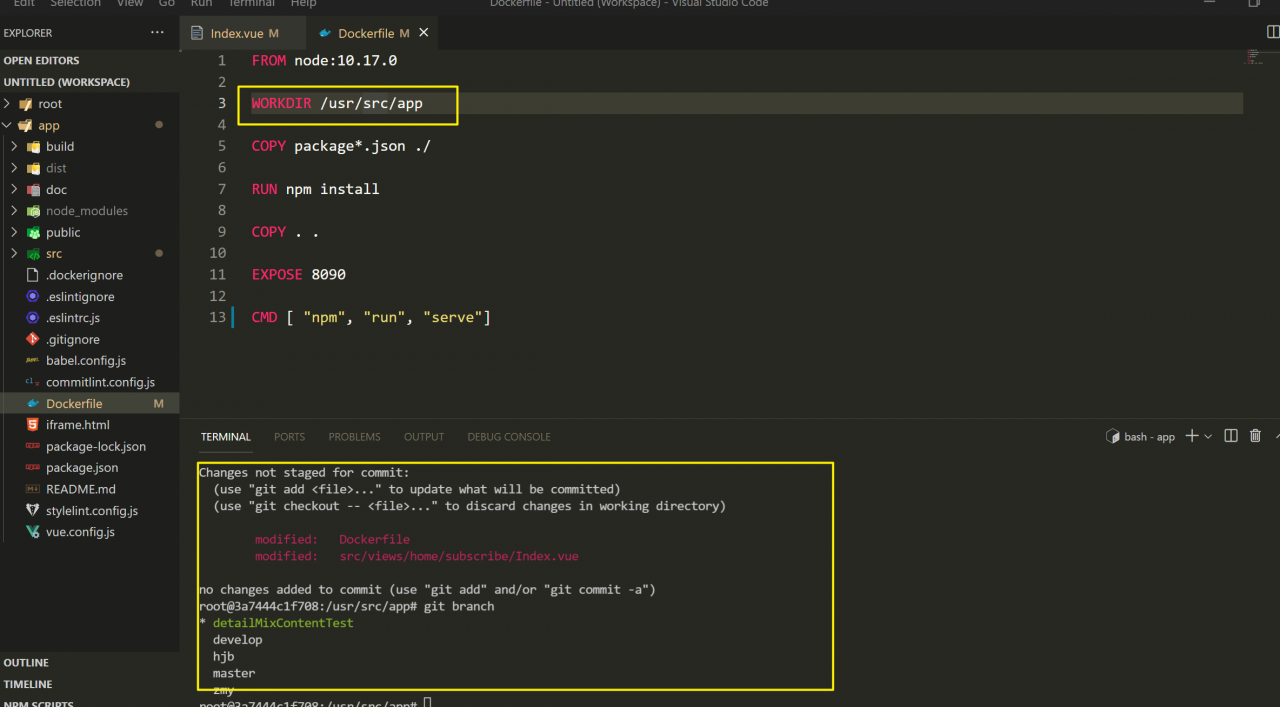
Task: Create a new terminal with plus icon
Action: pyautogui.click(x=1191, y=436)
